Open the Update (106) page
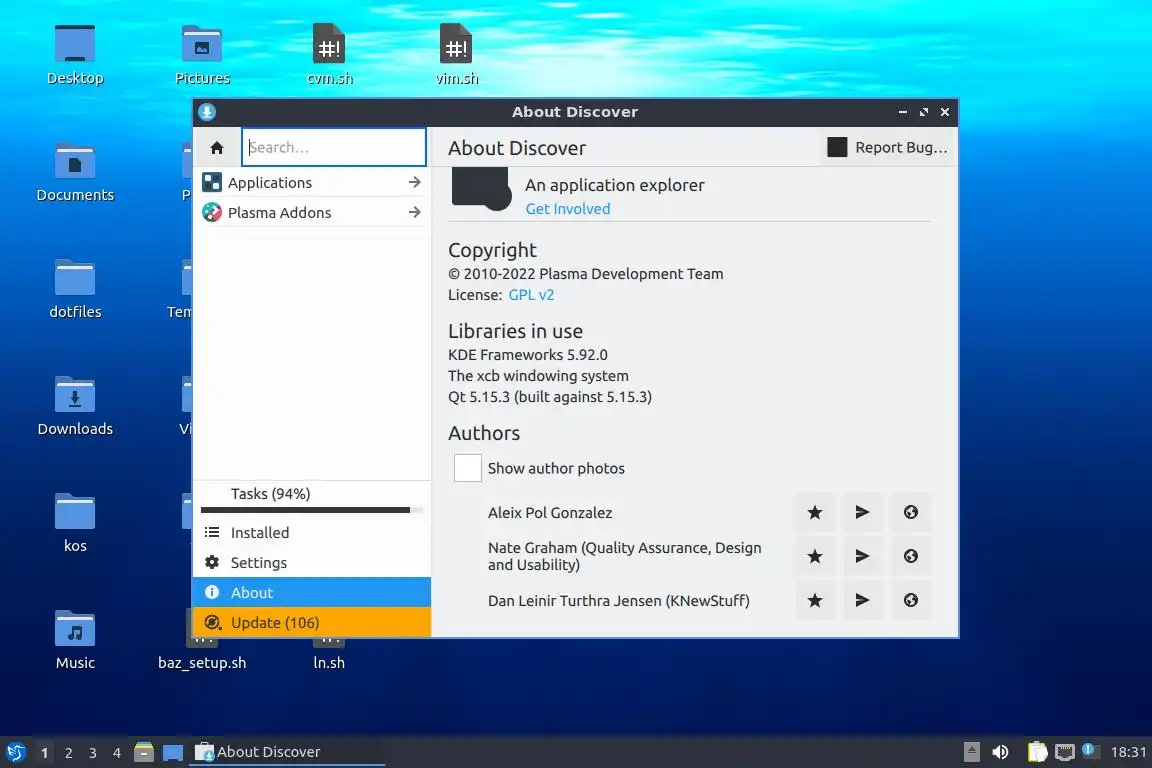Viewport: 1152px width, 768px height. pyautogui.click(x=312, y=622)
